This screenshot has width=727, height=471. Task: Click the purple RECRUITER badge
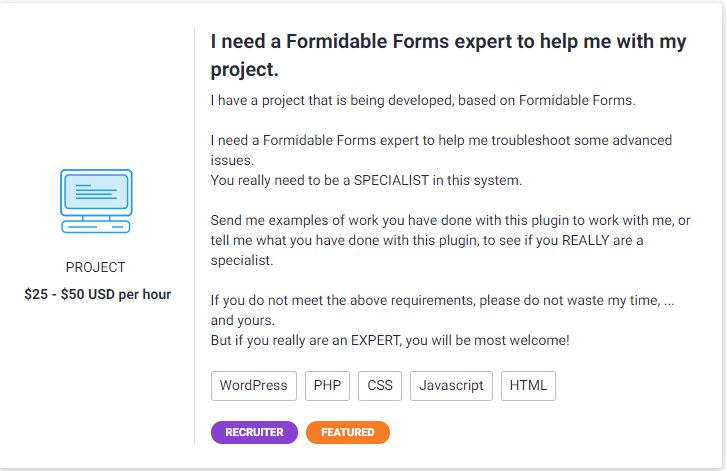coord(254,432)
